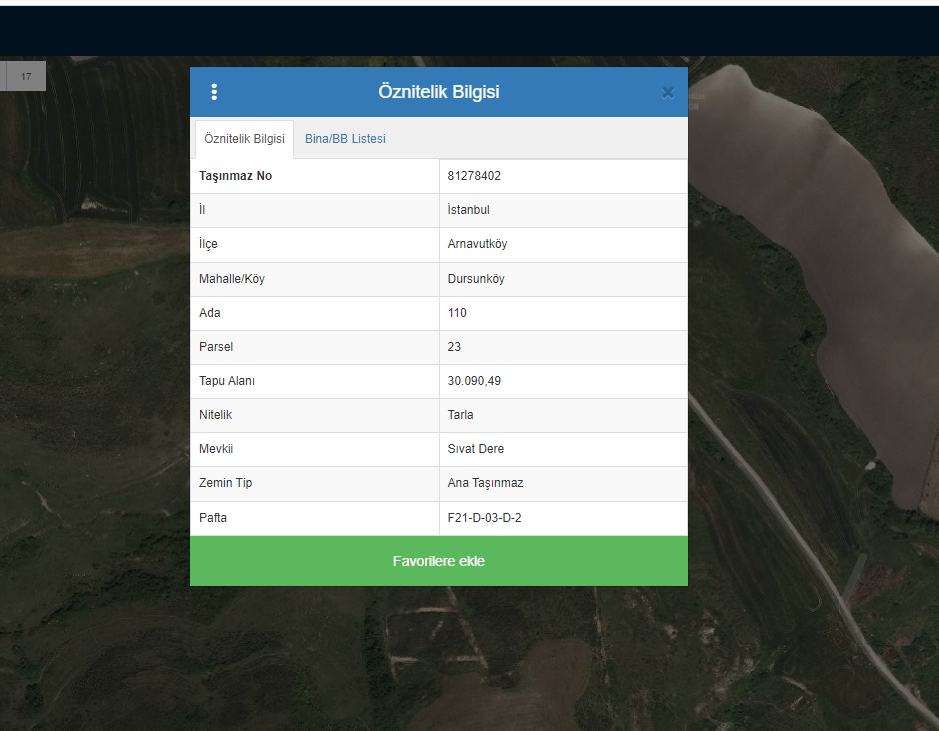Click the Mahalle/Köy row label
Screen dimensions: 939x731
[x=231, y=279]
